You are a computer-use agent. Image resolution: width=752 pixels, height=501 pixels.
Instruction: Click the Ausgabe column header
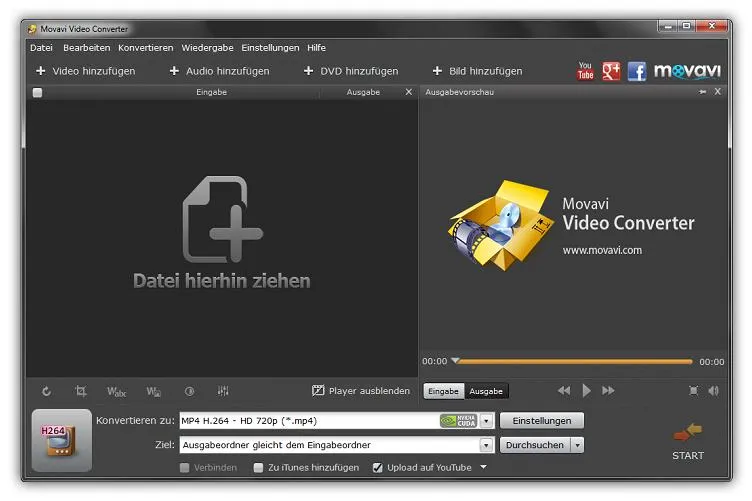point(363,92)
